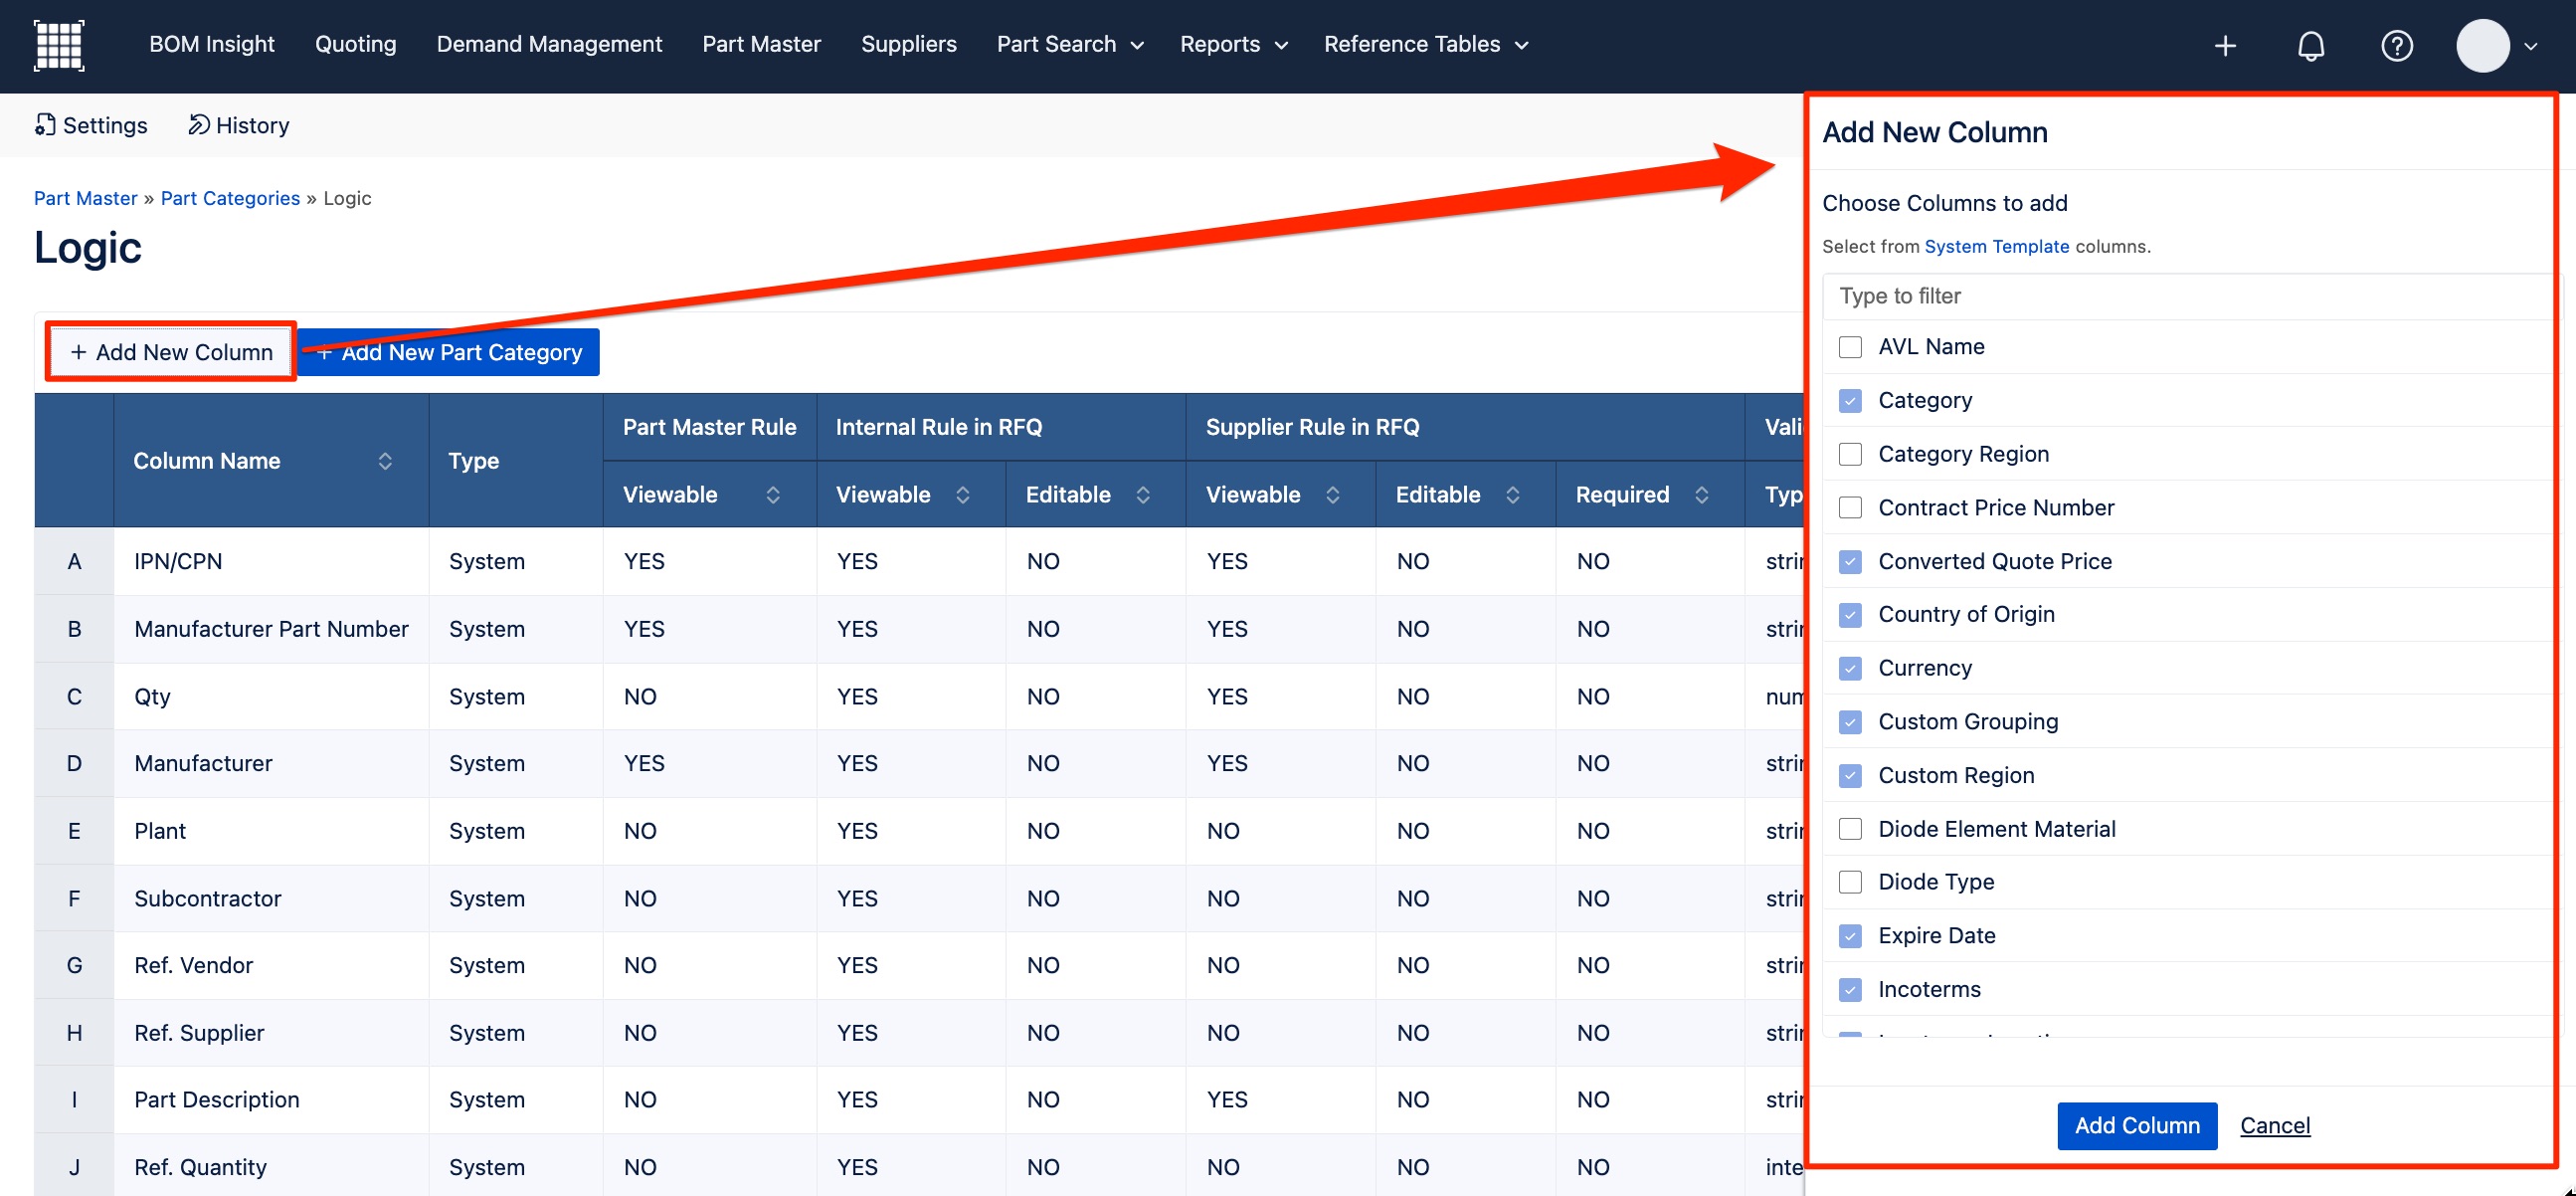2576x1196 pixels.
Task: Click the plus icon in top bar
Action: tap(2225, 46)
